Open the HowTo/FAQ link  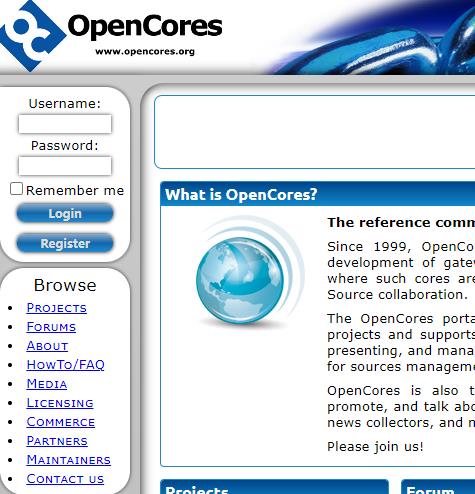point(66,365)
